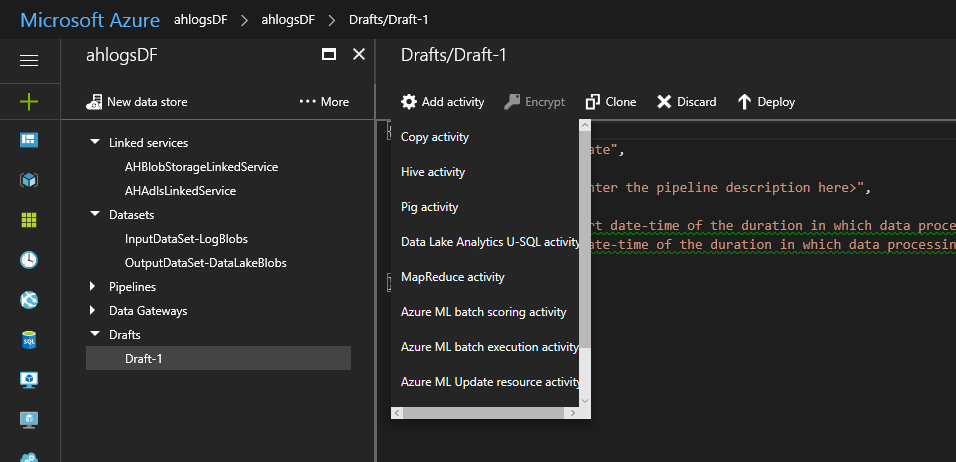The image size is (956, 462).
Task: Click the activity list scroll-up arrow
Action: (x=585, y=125)
